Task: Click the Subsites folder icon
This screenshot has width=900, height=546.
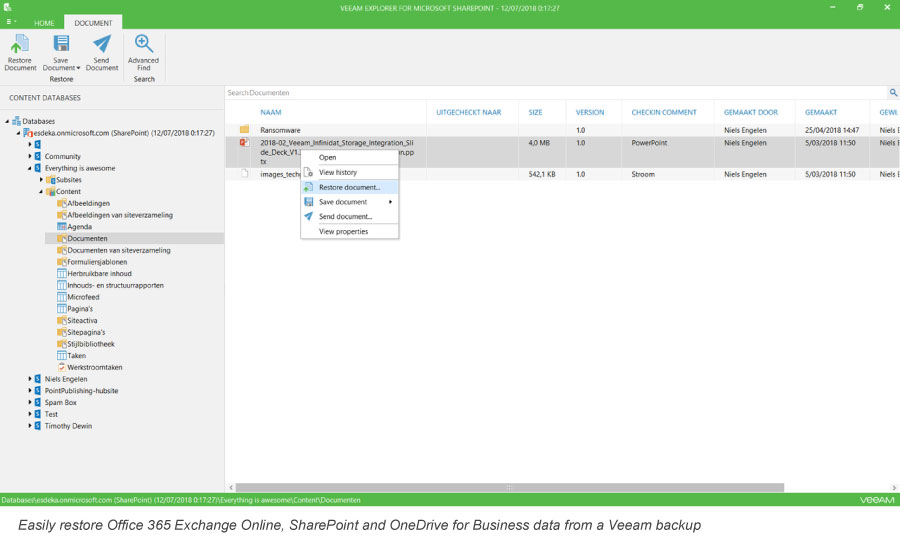Action: pyautogui.click(x=51, y=180)
